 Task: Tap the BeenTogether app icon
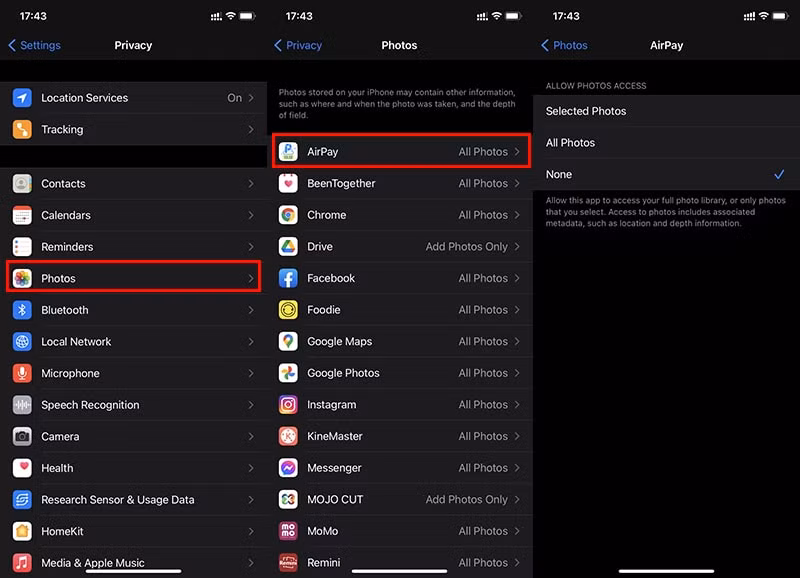pos(288,184)
